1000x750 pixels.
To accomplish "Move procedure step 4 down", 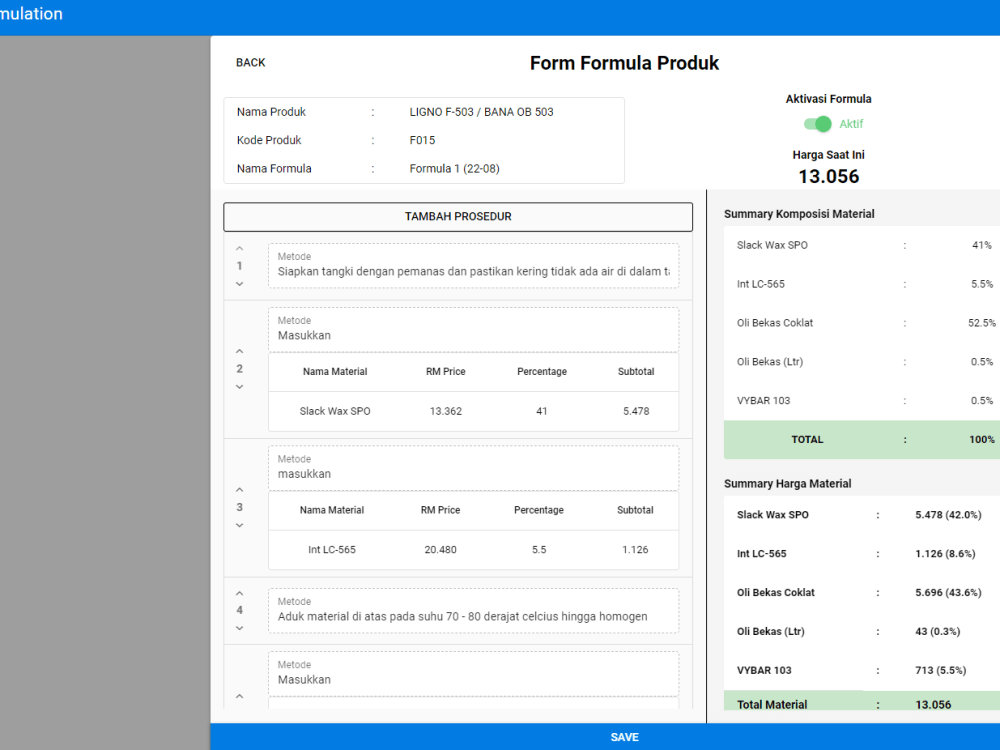I will [239, 628].
